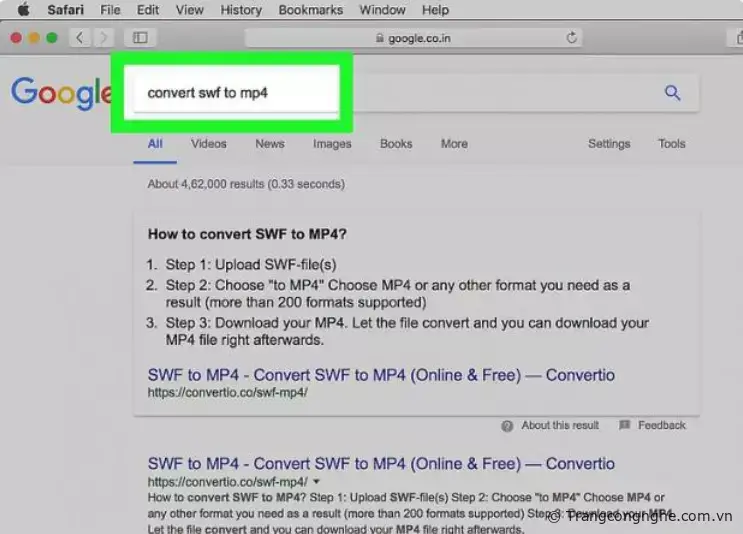Viewport: 743px width, 534px height.
Task: Click the reload page icon
Action: [x=572, y=38]
